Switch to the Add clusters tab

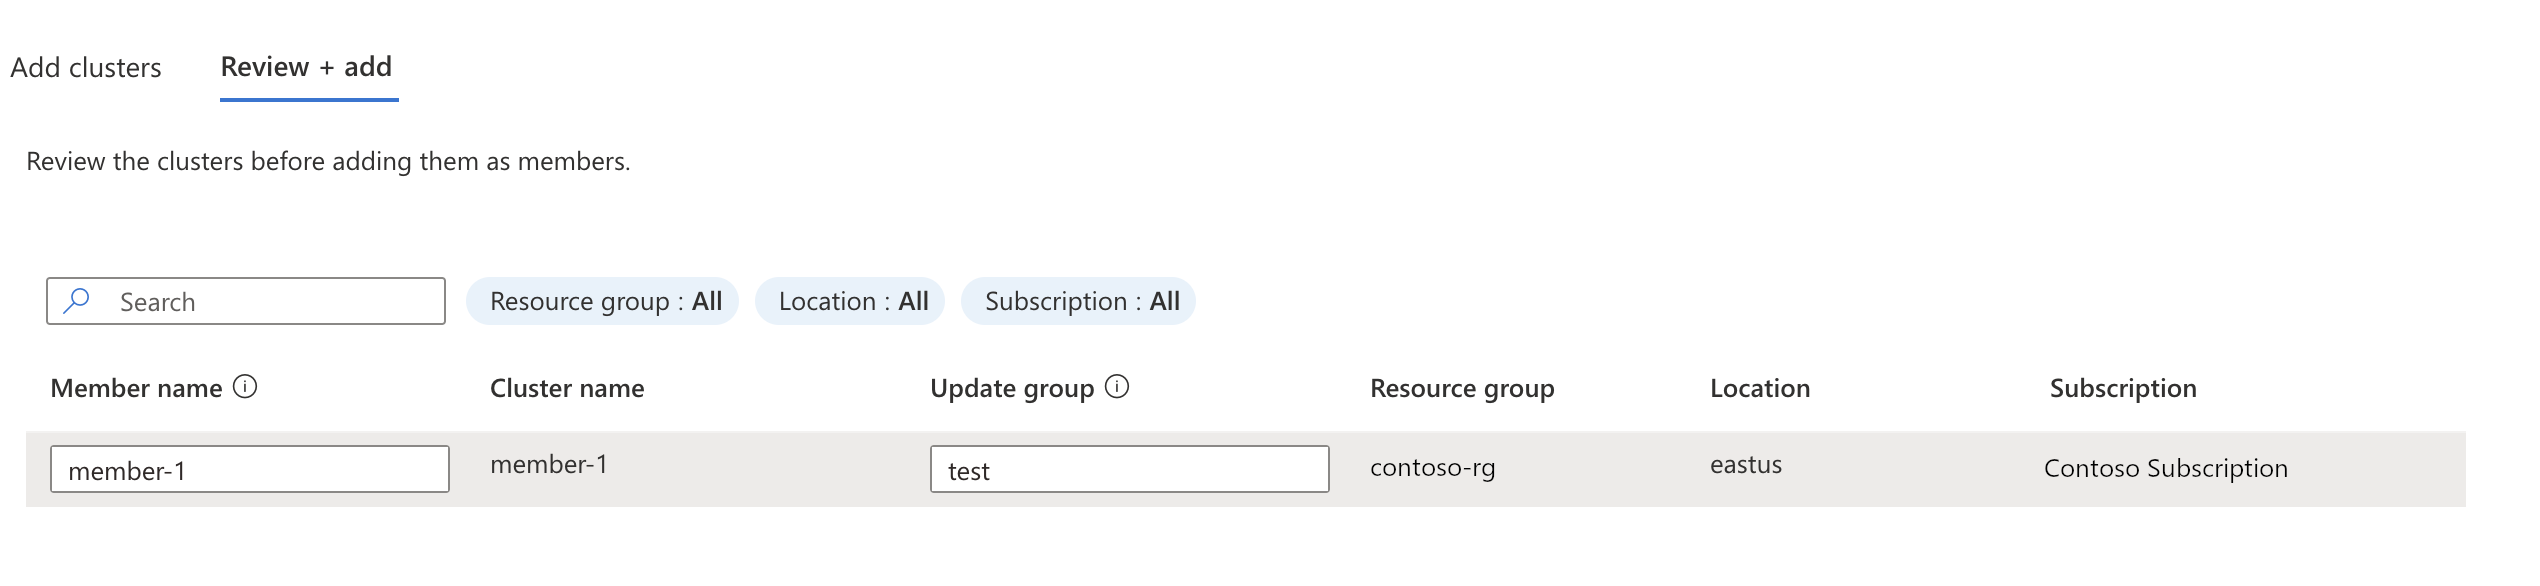click(x=86, y=68)
